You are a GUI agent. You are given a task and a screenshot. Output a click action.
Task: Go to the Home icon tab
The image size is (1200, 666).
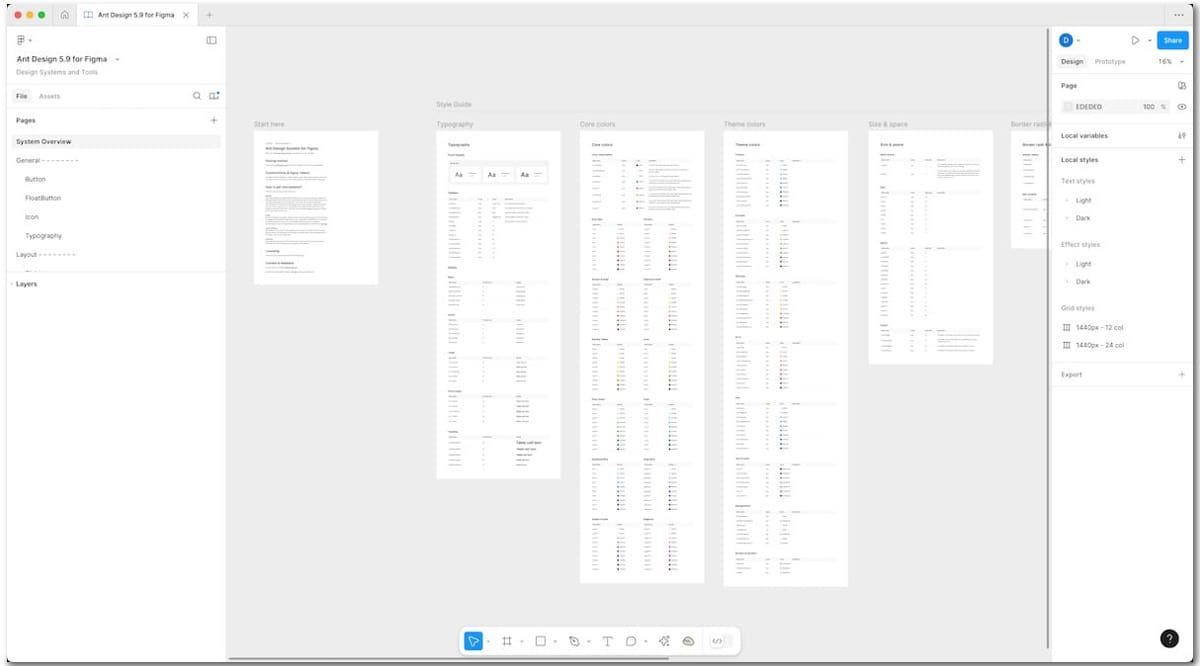pyautogui.click(x=65, y=15)
